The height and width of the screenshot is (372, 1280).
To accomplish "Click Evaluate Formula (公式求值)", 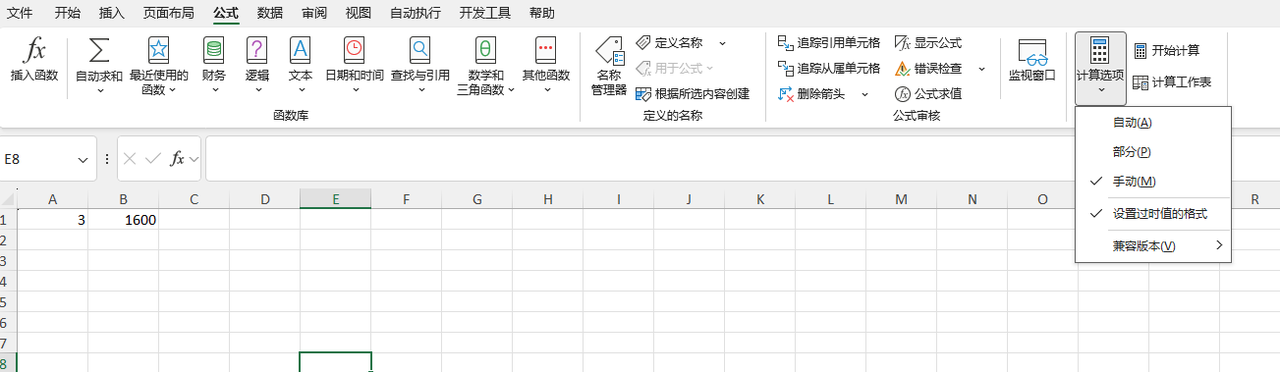I will click(929, 94).
